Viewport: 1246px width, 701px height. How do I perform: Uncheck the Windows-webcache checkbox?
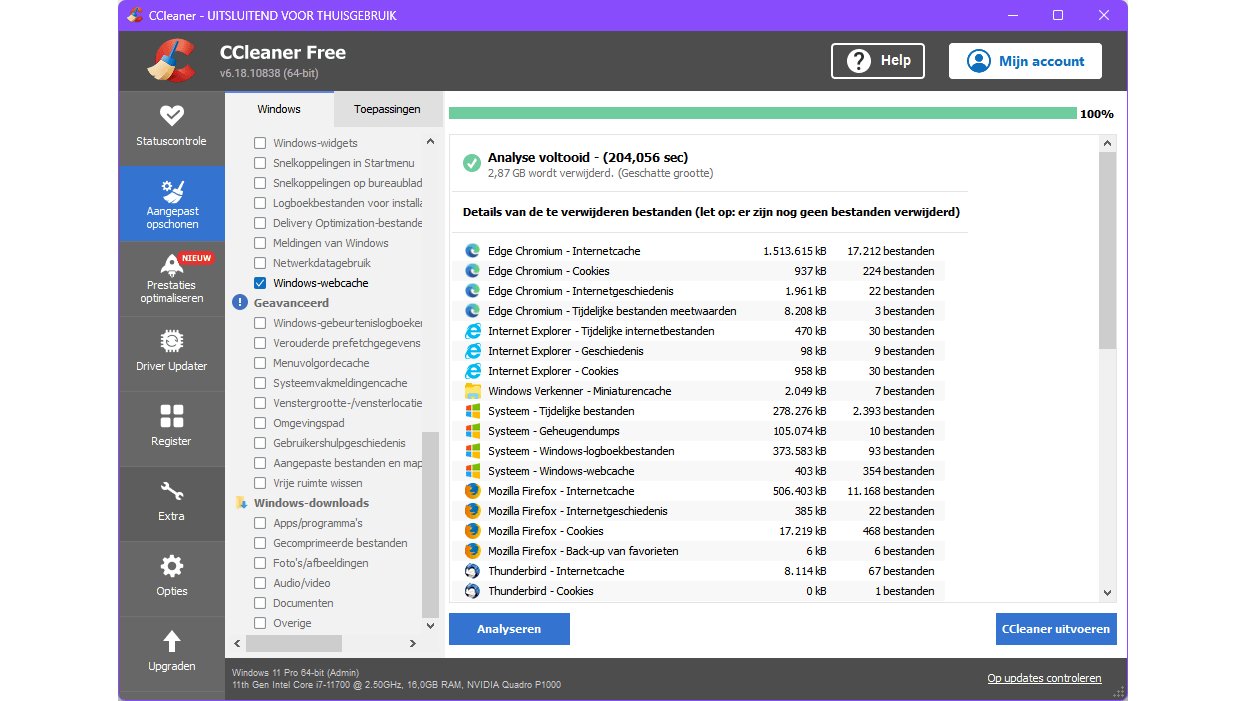click(x=260, y=283)
